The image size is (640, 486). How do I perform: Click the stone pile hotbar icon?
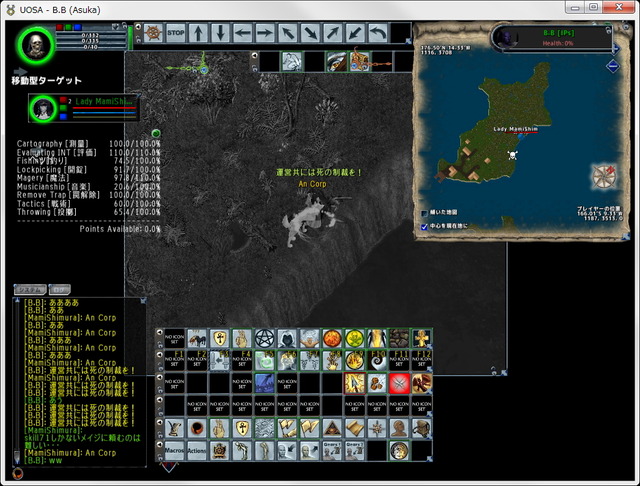pyautogui.click(x=399, y=339)
